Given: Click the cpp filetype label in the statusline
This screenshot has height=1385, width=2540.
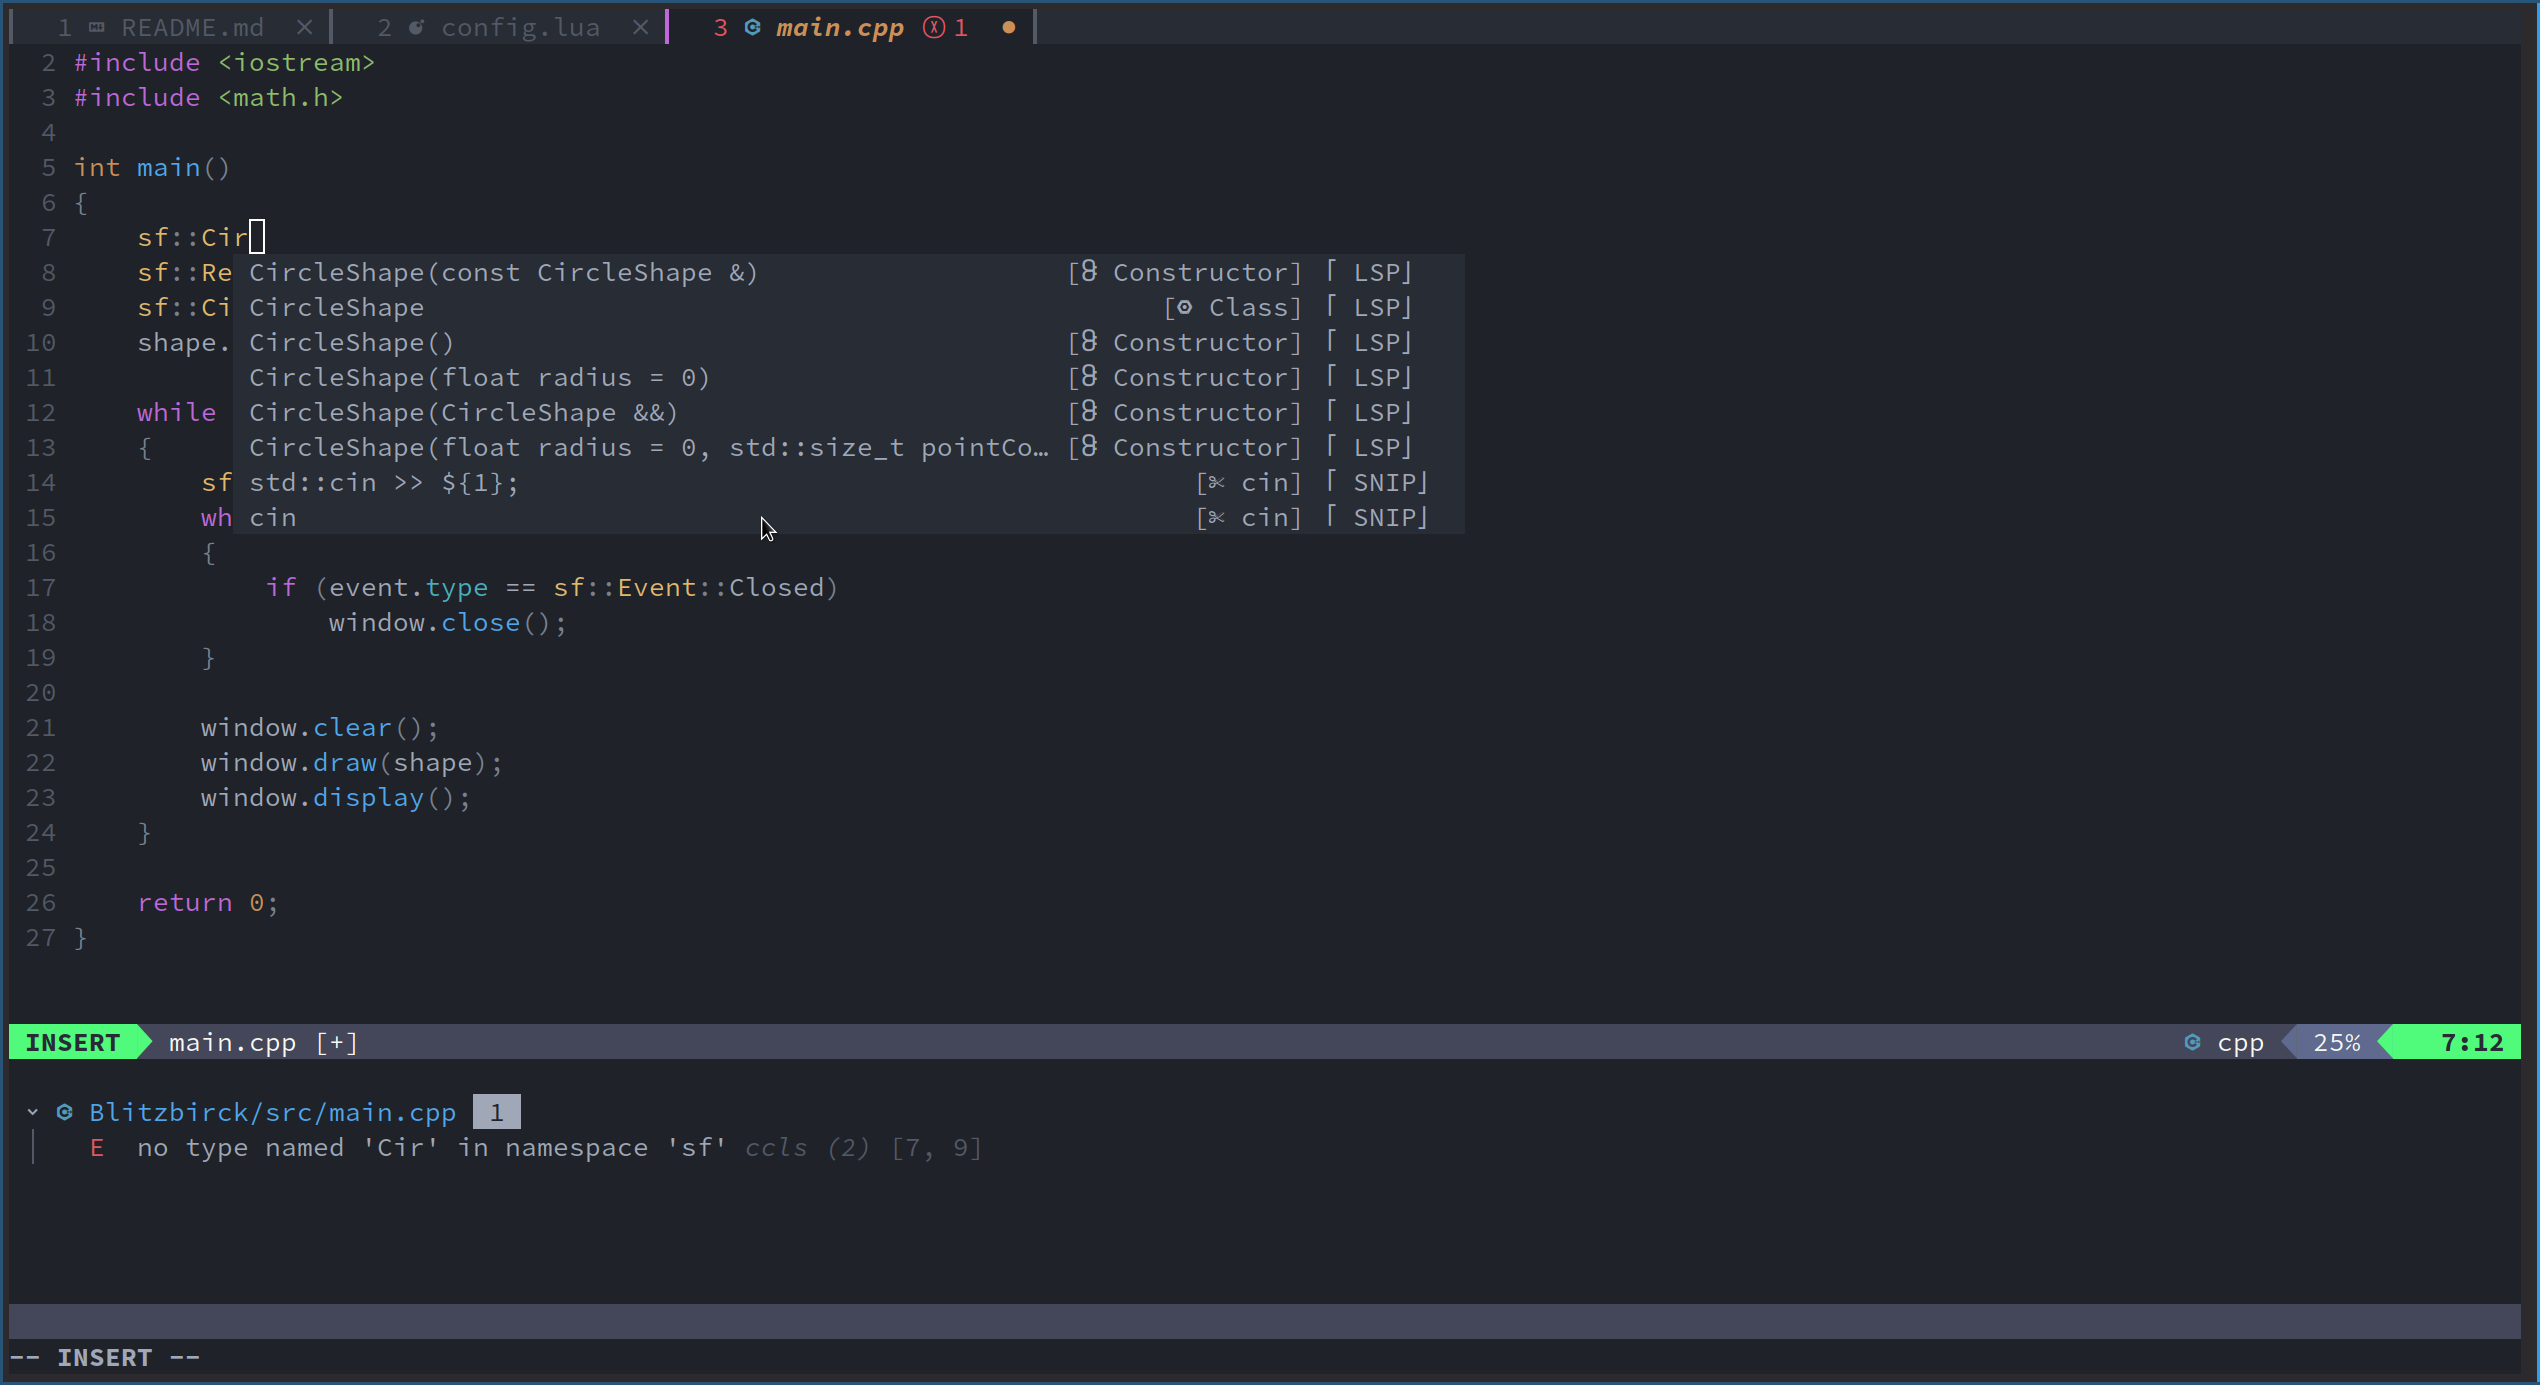Looking at the screenshot, I should click(x=2240, y=1042).
